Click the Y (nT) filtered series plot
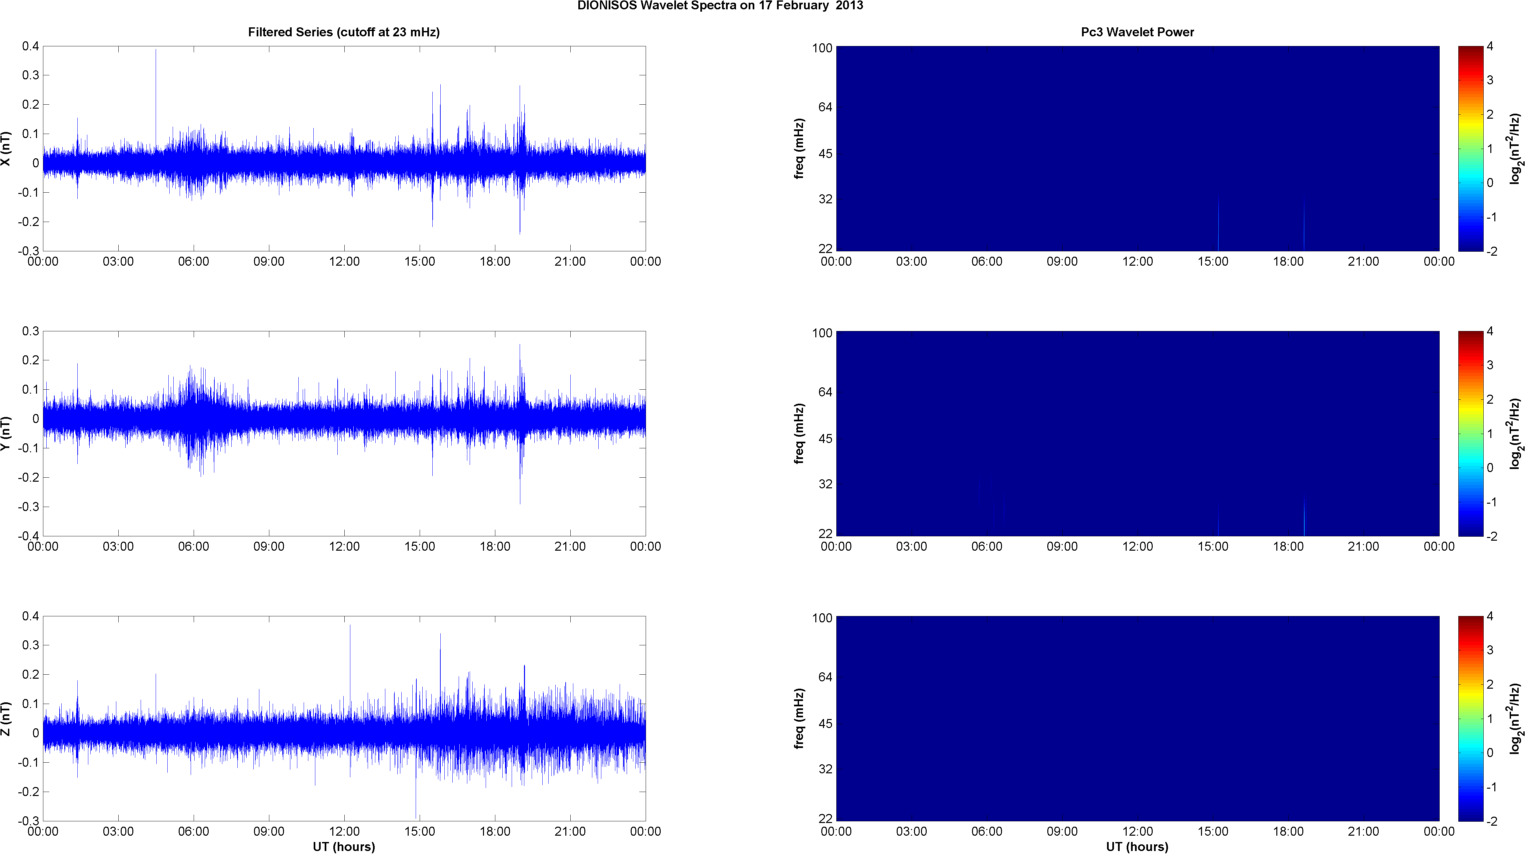 pyautogui.click(x=344, y=434)
